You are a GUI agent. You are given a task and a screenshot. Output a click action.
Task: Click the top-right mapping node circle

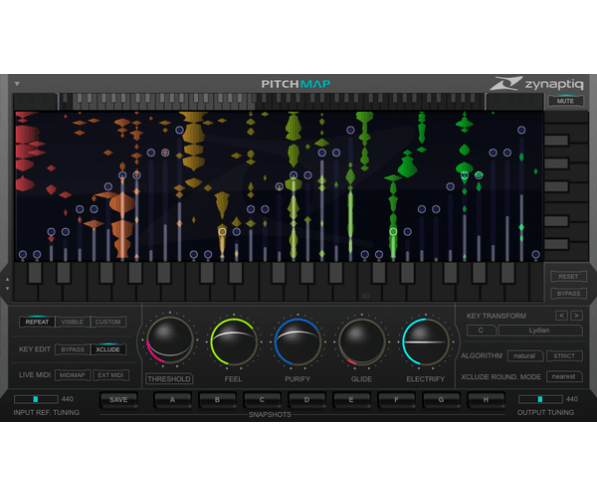click(x=521, y=130)
